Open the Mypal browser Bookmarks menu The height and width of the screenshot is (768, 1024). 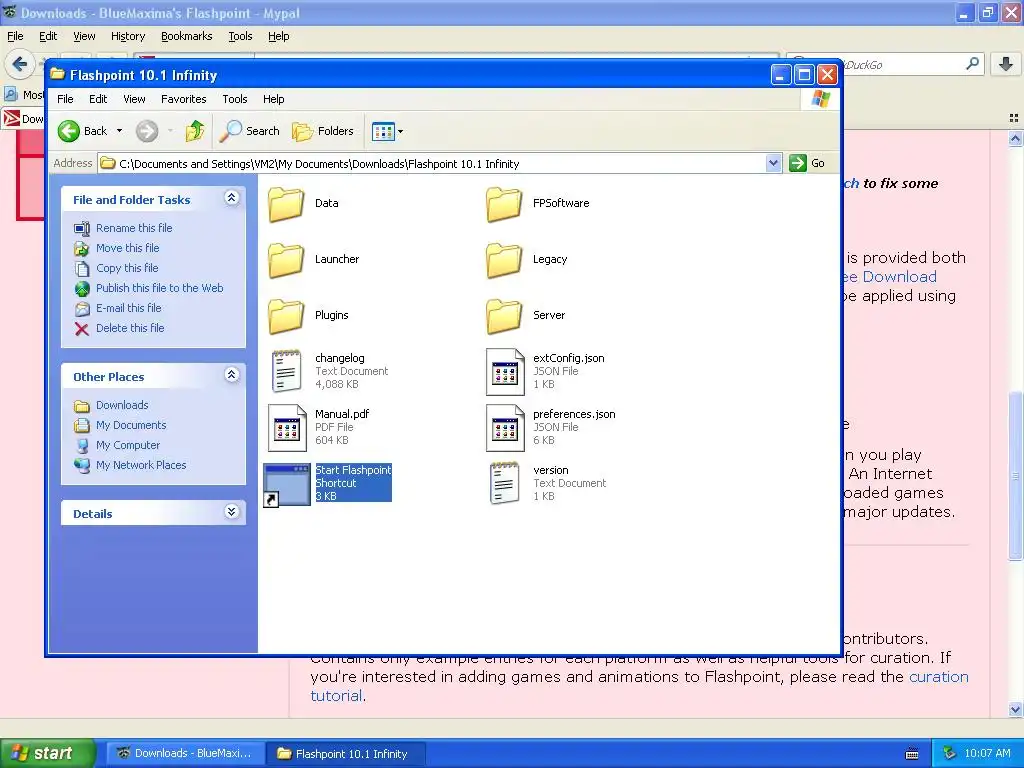click(x=186, y=37)
